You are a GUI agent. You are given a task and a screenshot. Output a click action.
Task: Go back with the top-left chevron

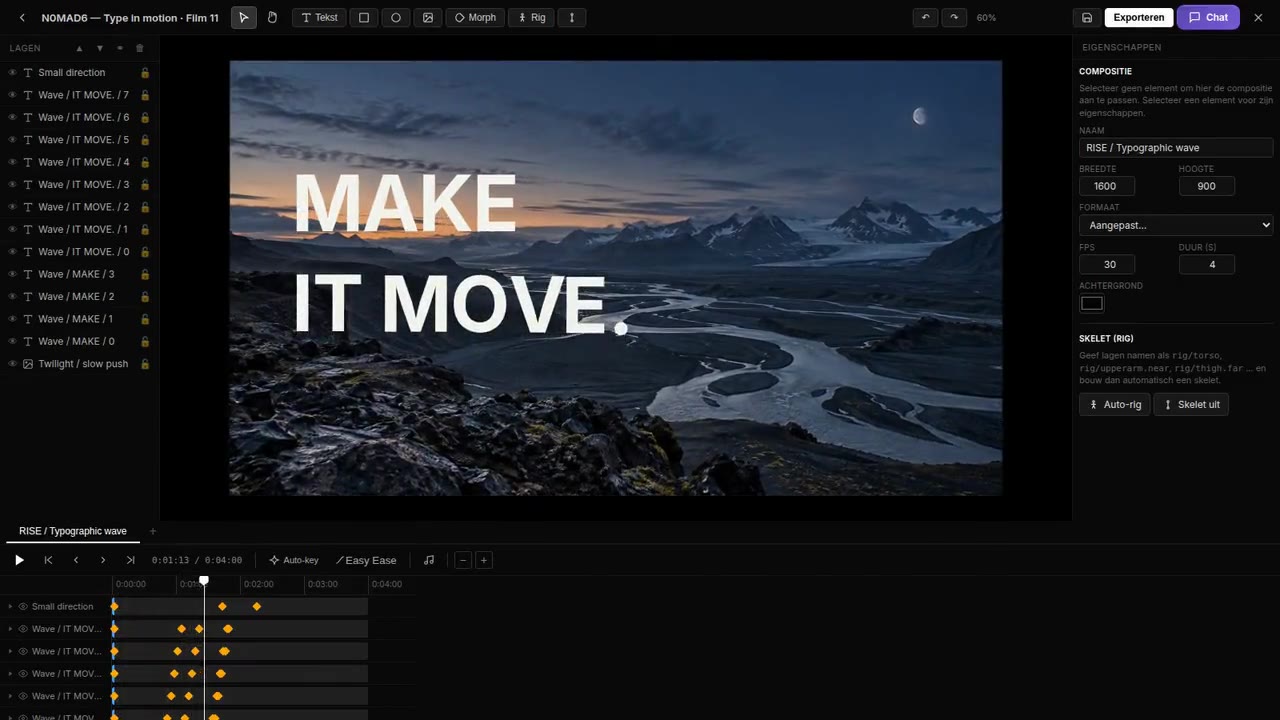[x=22, y=18]
